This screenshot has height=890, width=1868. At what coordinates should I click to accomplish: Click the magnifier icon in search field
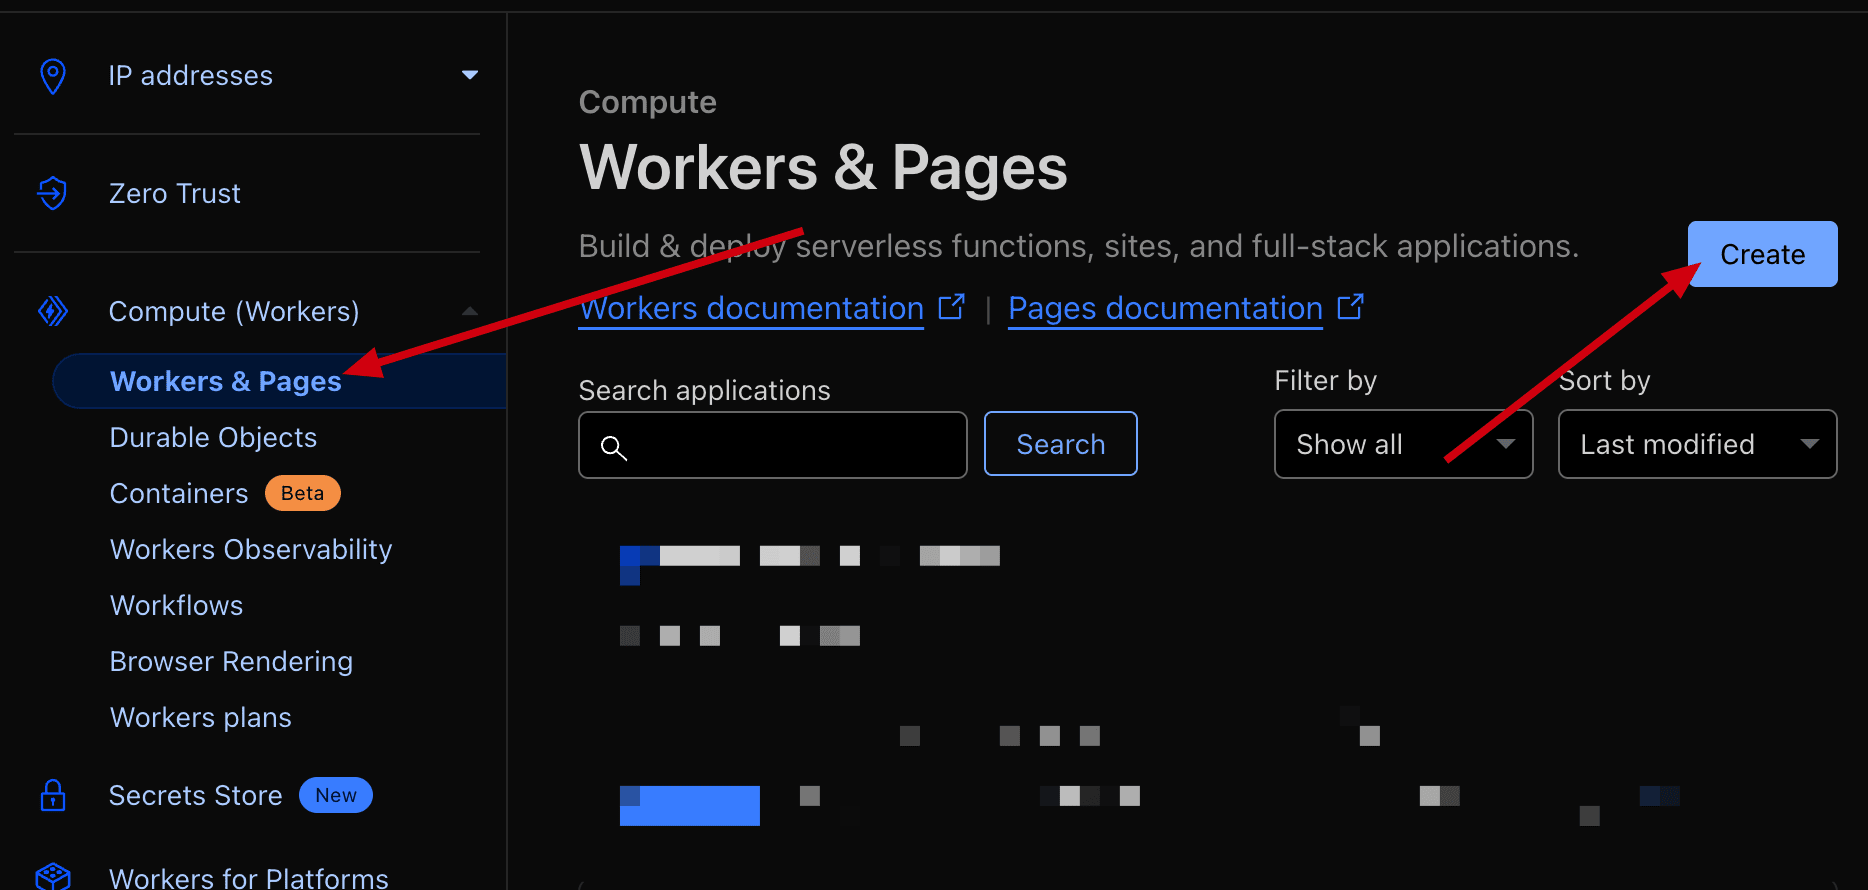point(614,447)
